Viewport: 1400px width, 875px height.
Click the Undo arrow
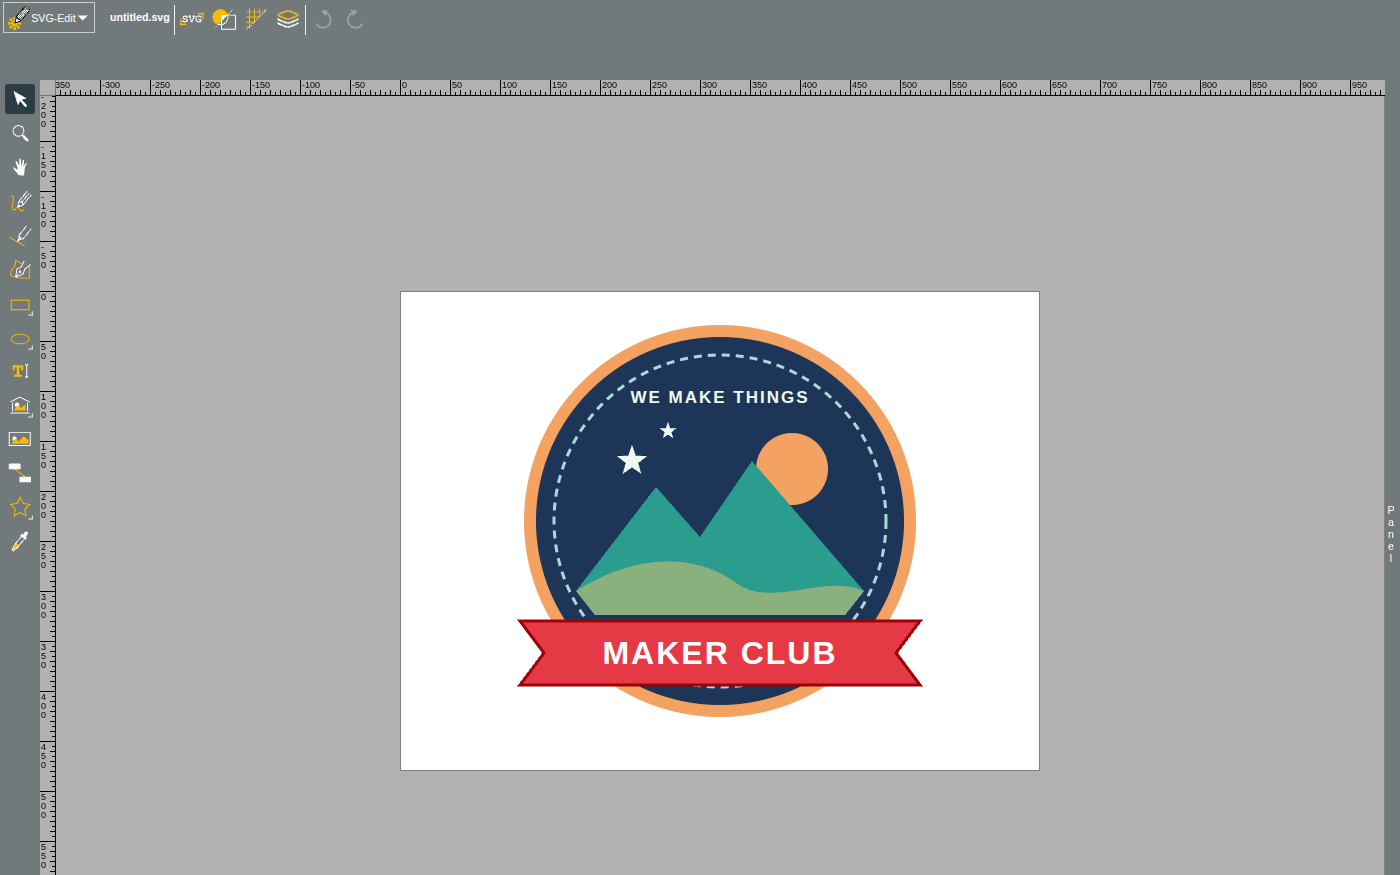323,19
